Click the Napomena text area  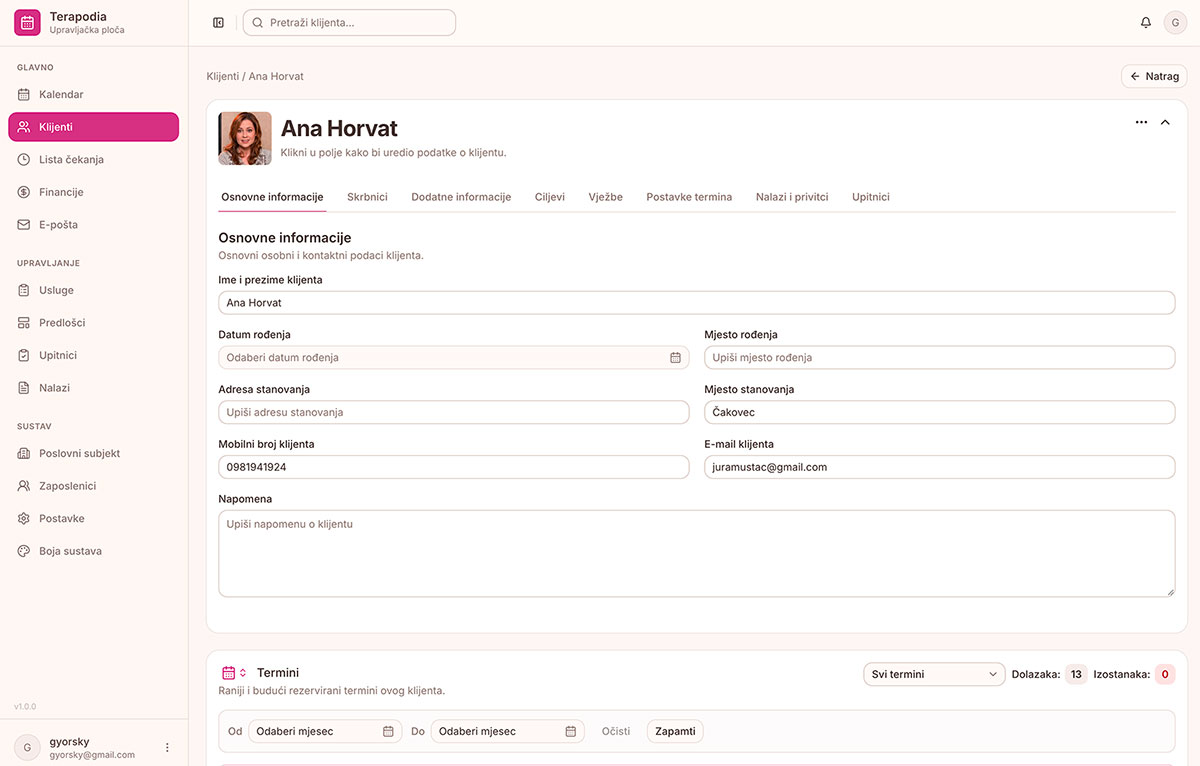click(x=697, y=554)
